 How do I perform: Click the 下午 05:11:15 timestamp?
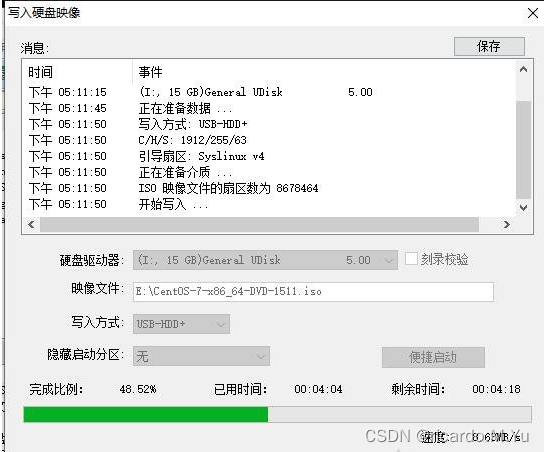click(68, 92)
